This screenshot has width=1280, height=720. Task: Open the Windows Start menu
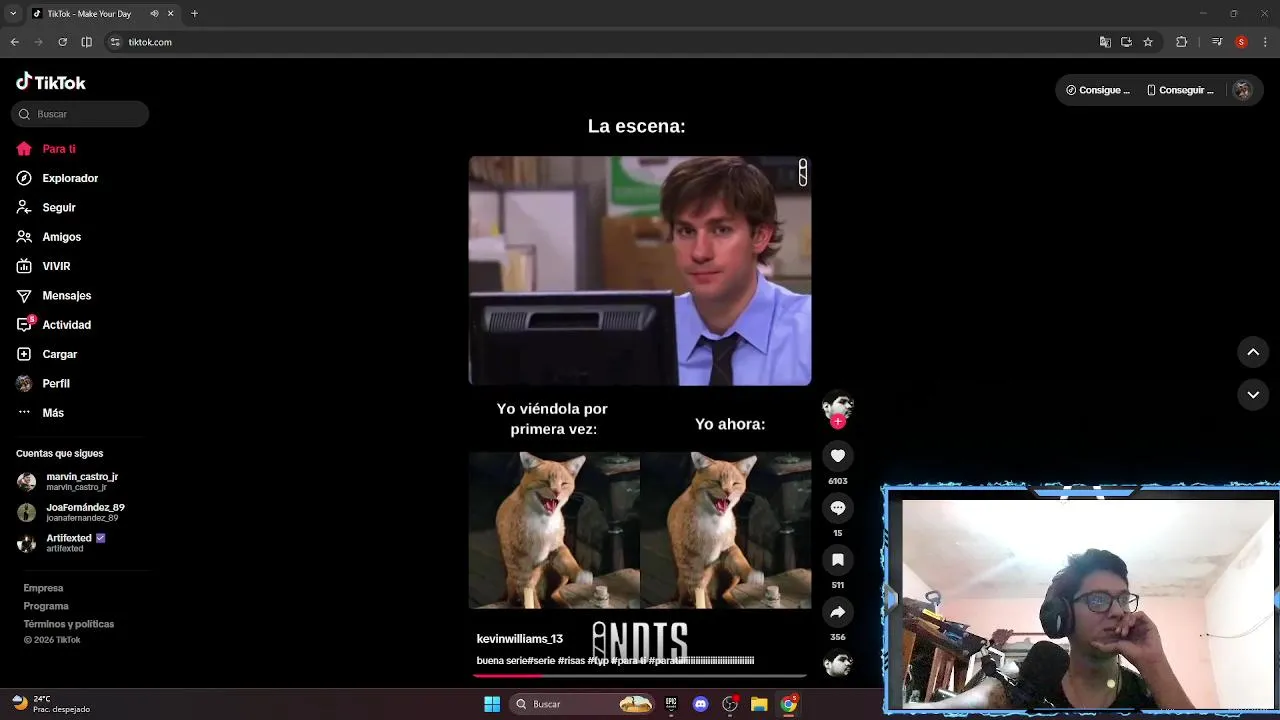point(492,704)
